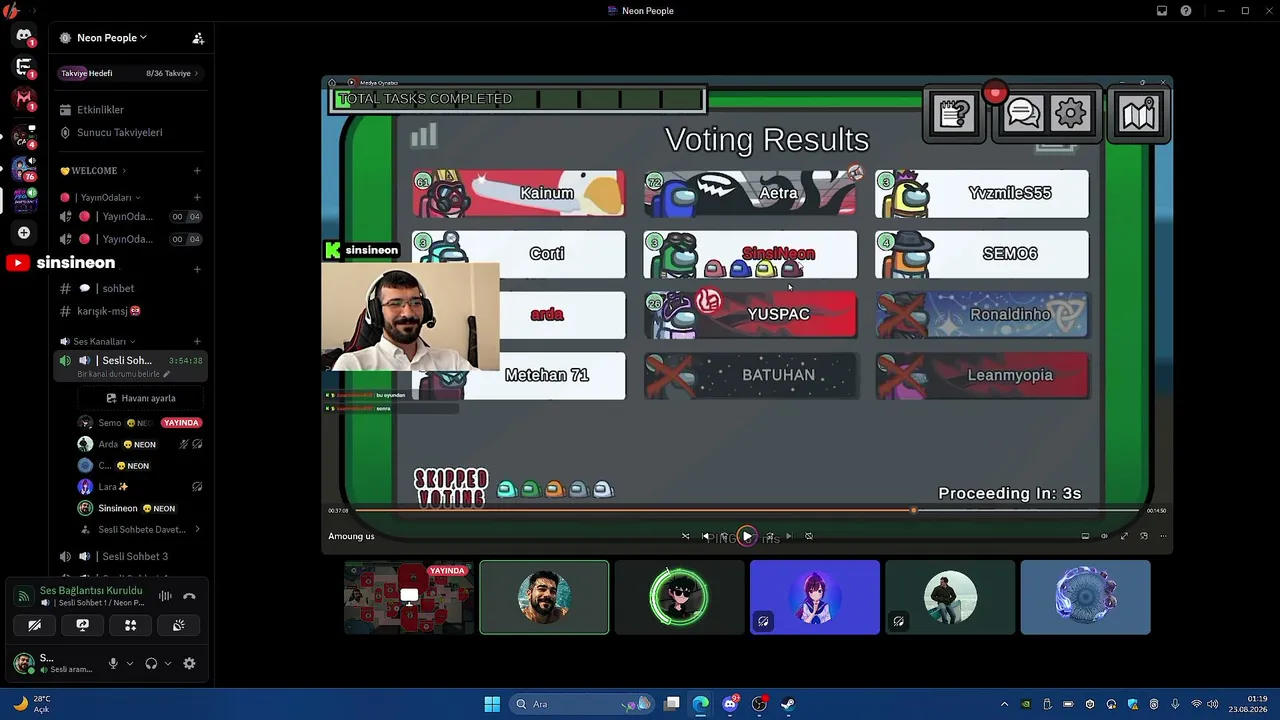Image resolution: width=1280 pixels, height=720 pixels.
Task: Show hidden system tray icons
Action: coord(1005,704)
